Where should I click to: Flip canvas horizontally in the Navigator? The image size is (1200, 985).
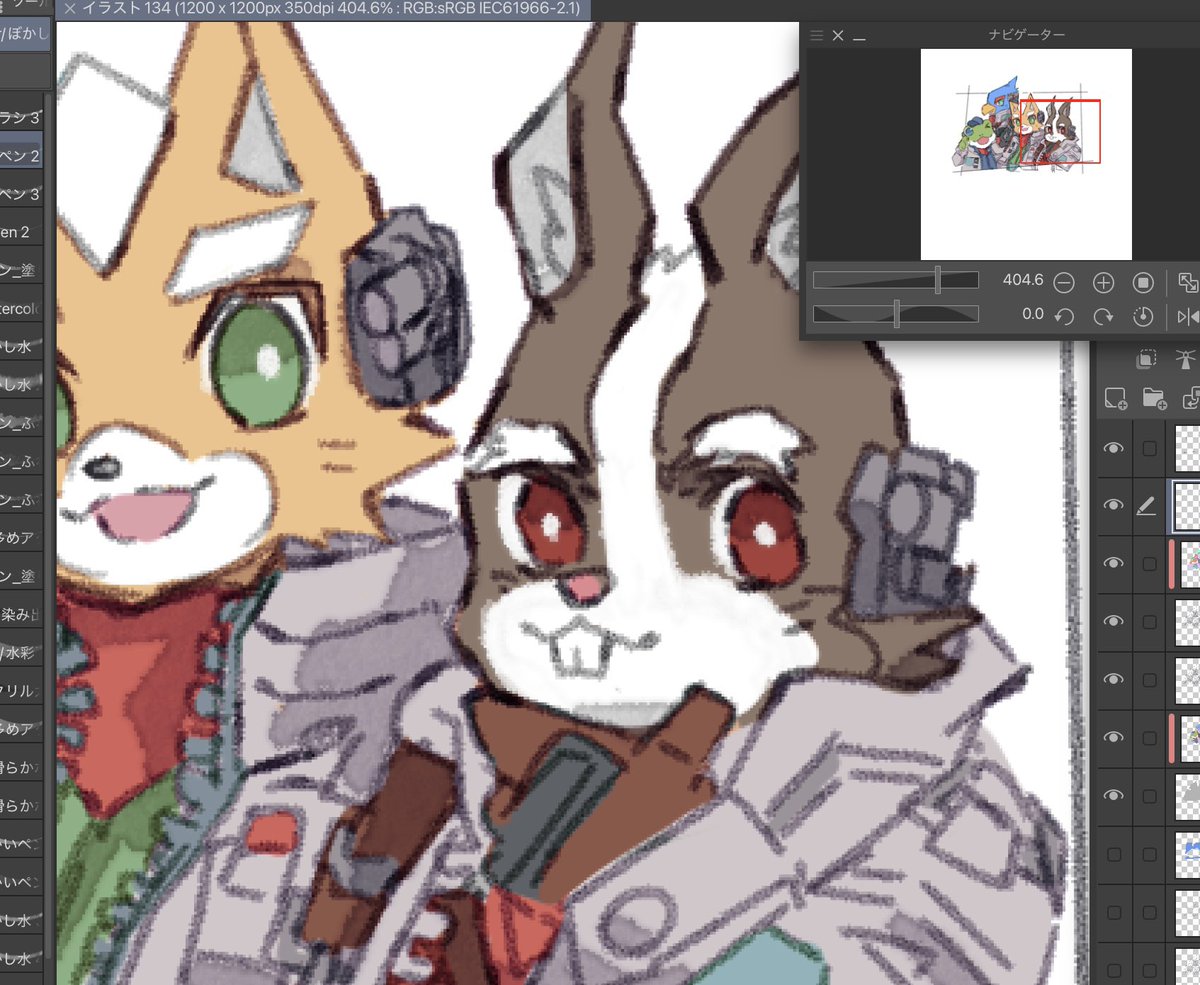click(x=1188, y=316)
